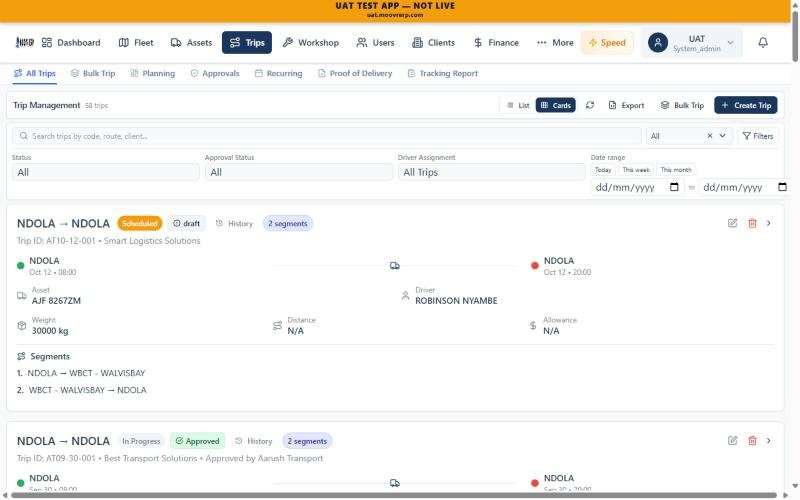Click the Speed button
The width and height of the screenshot is (800, 500).
click(607, 42)
